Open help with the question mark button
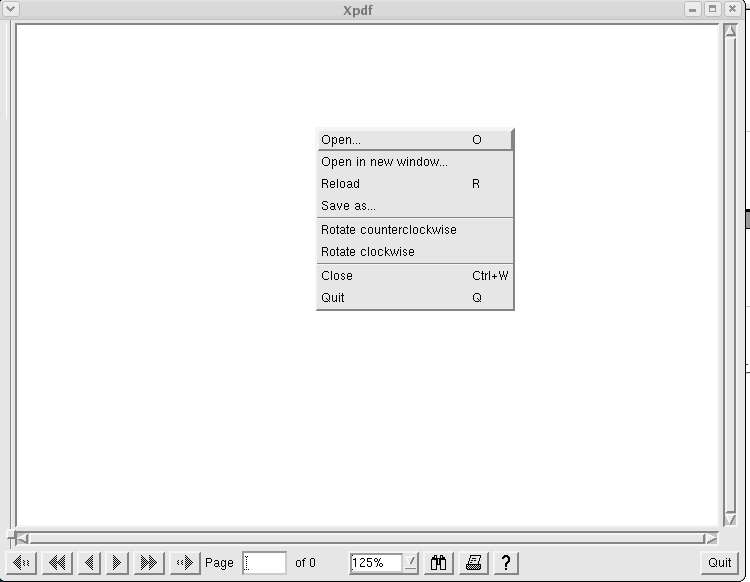Screen dimensions: 750x582 coord(506,563)
